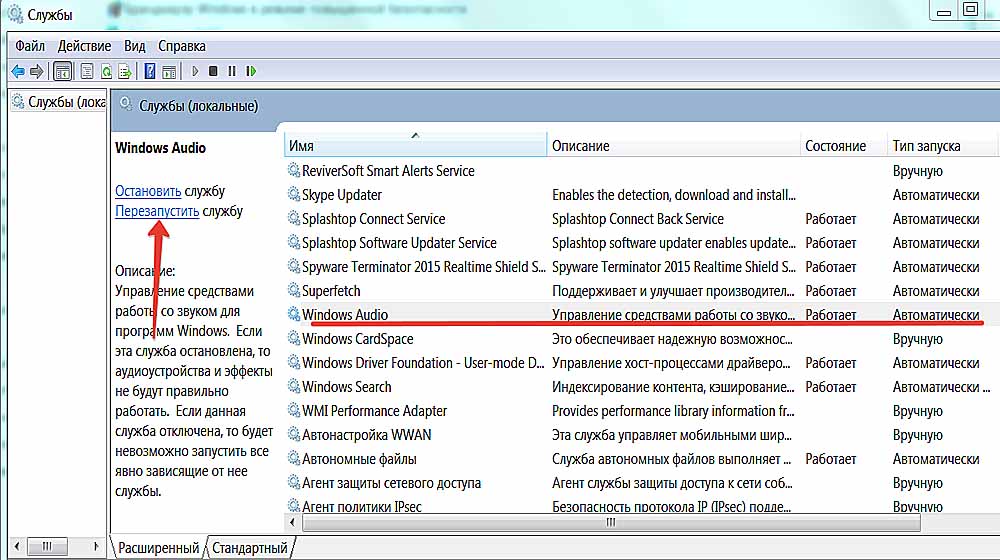The image size is (1000, 560).
Task: Click the Остановить service link
Action: point(148,191)
